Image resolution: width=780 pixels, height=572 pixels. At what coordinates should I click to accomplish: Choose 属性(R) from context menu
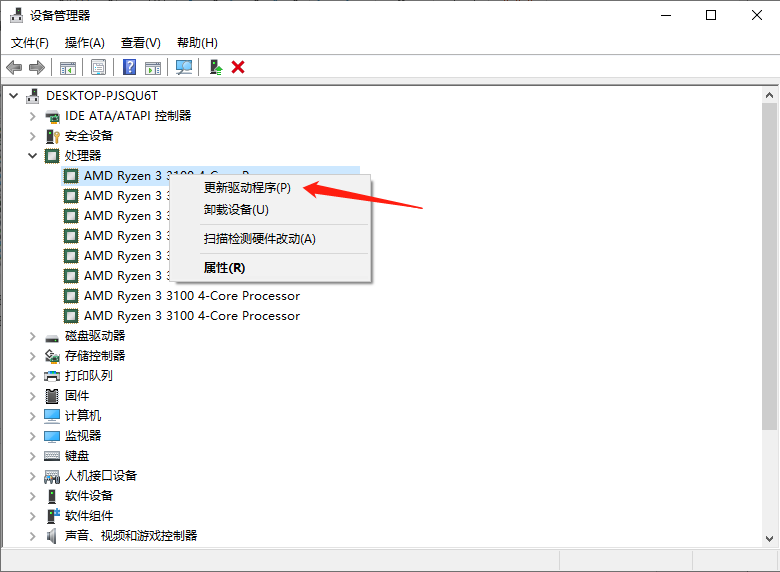coord(224,268)
